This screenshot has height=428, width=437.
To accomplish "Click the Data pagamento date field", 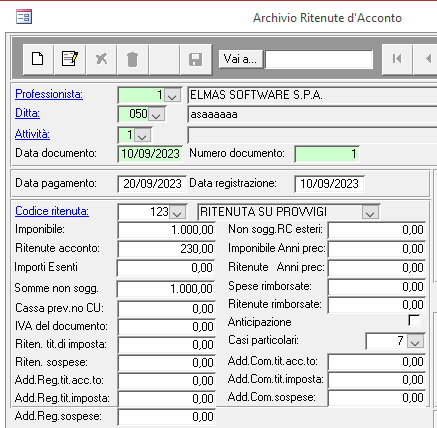I will [152, 184].
